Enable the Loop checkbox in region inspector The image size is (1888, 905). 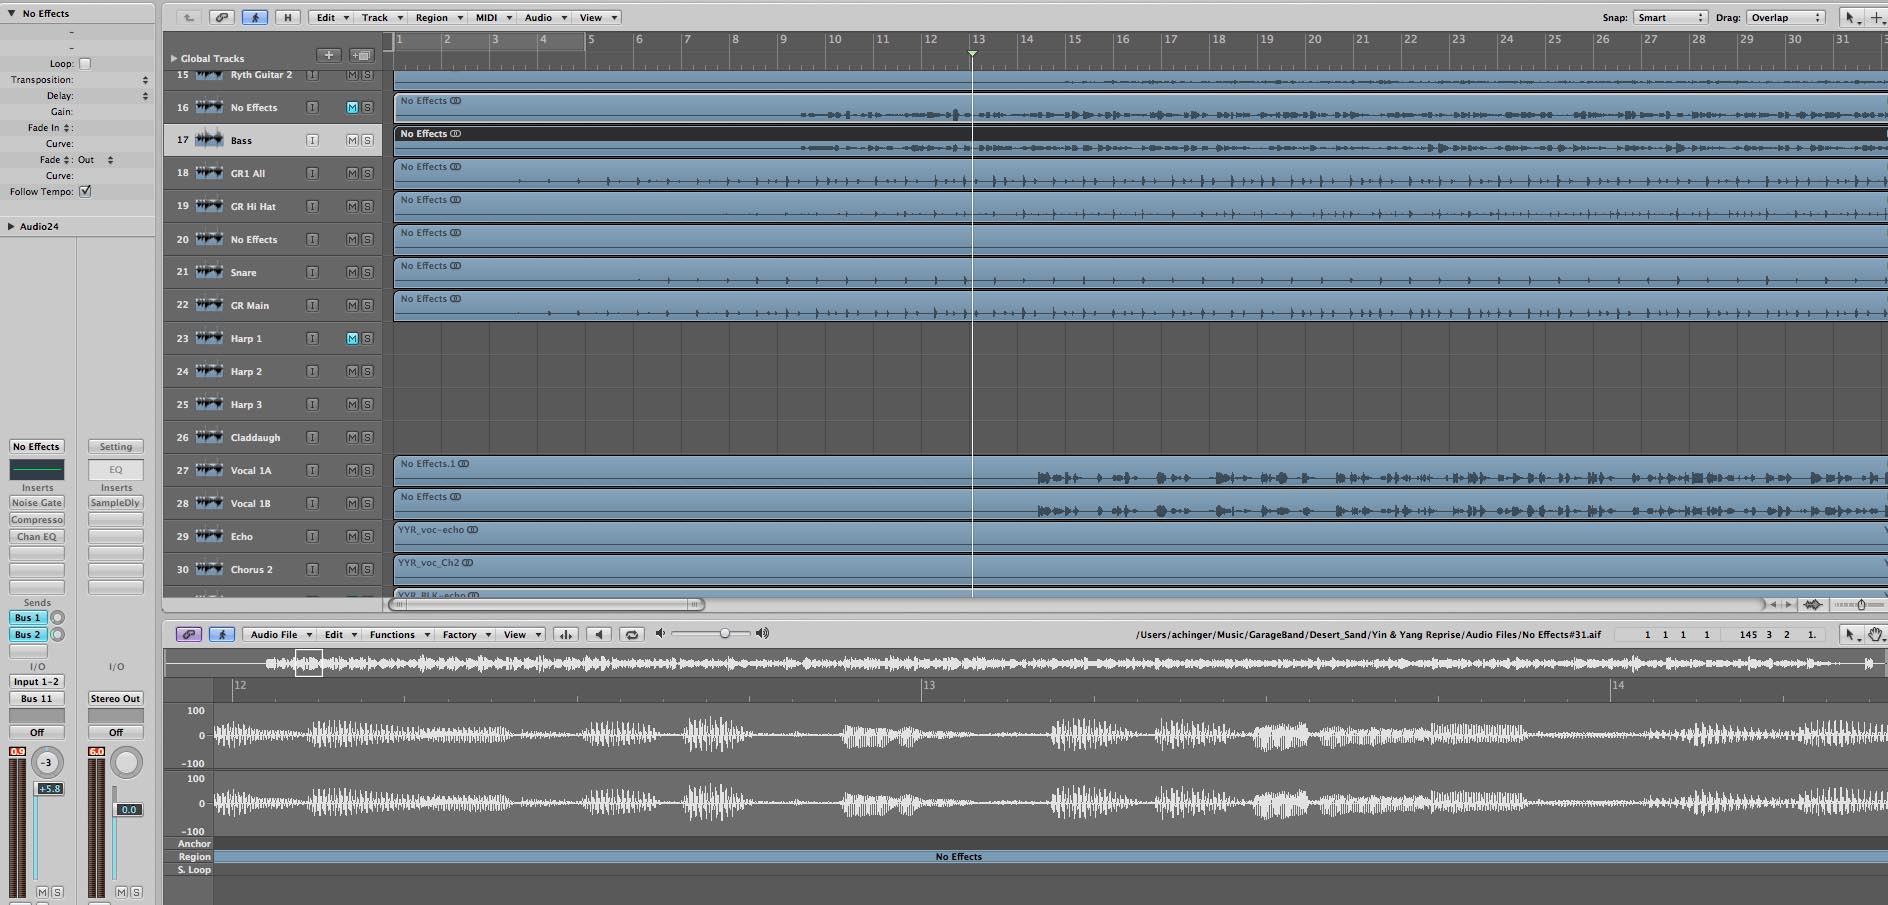85,63
